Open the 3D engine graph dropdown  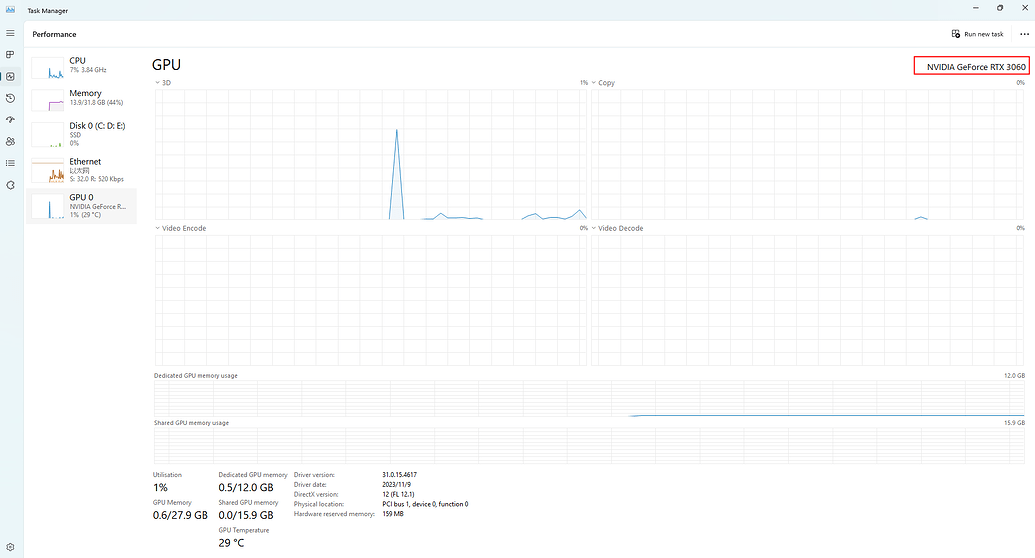(163, 83)
